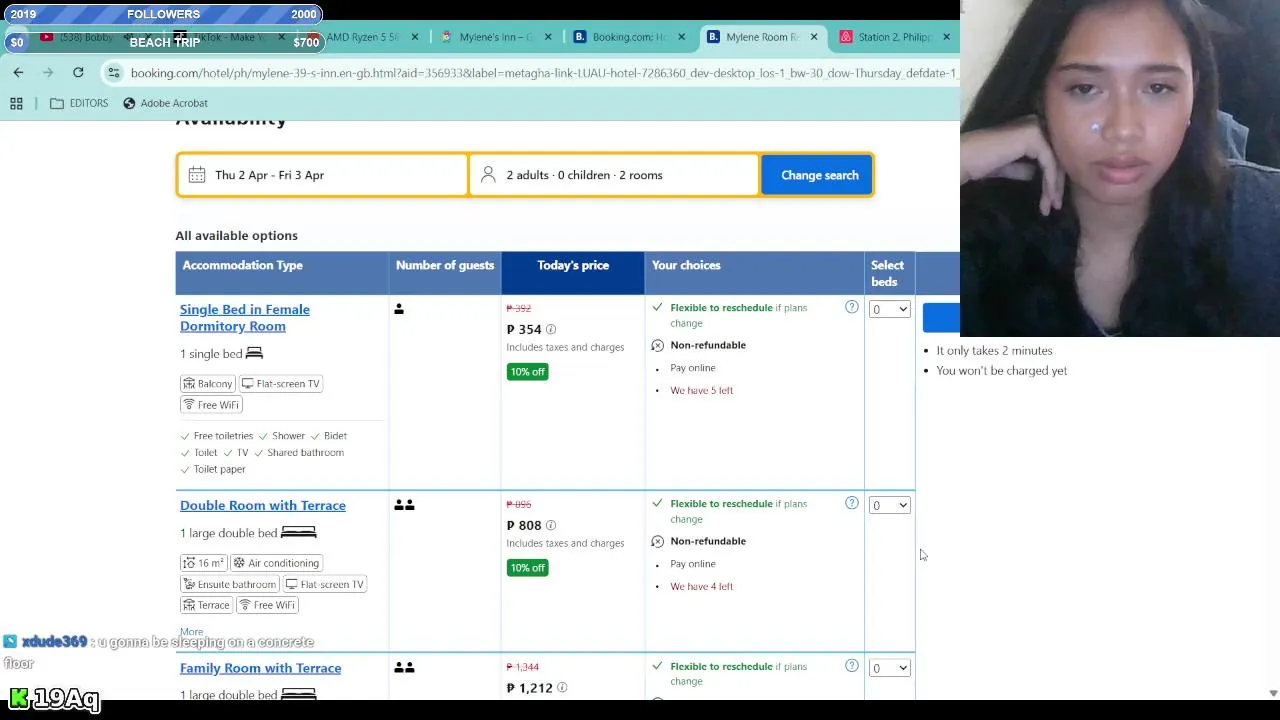
Task: Open Select beds dropdown for Double Room
Action: 889,505
